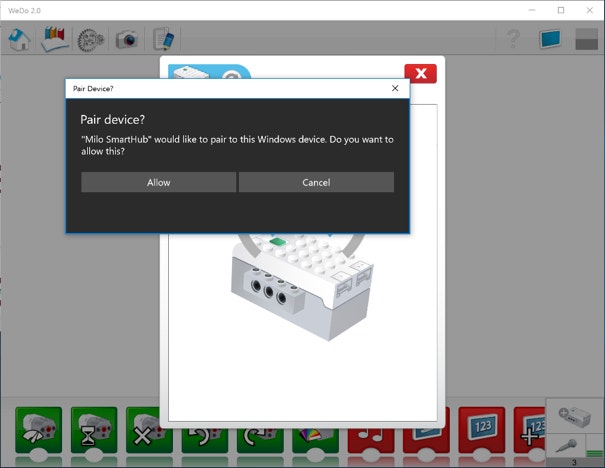Close the Pair Device dialog

[395, 88]
